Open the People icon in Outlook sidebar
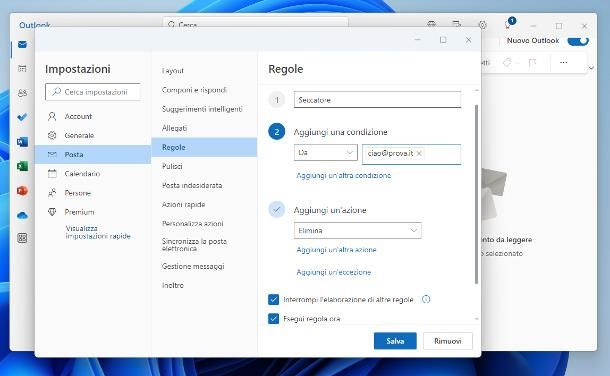Viewport: 610px width, 376px height. [22, 93]
